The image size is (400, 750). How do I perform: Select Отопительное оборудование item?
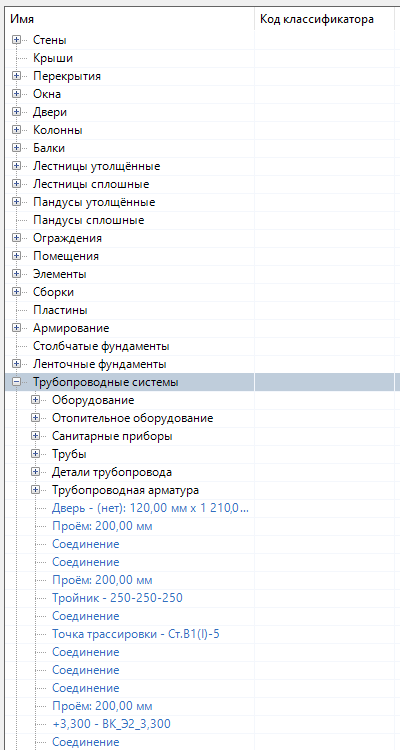coord(133,418)
